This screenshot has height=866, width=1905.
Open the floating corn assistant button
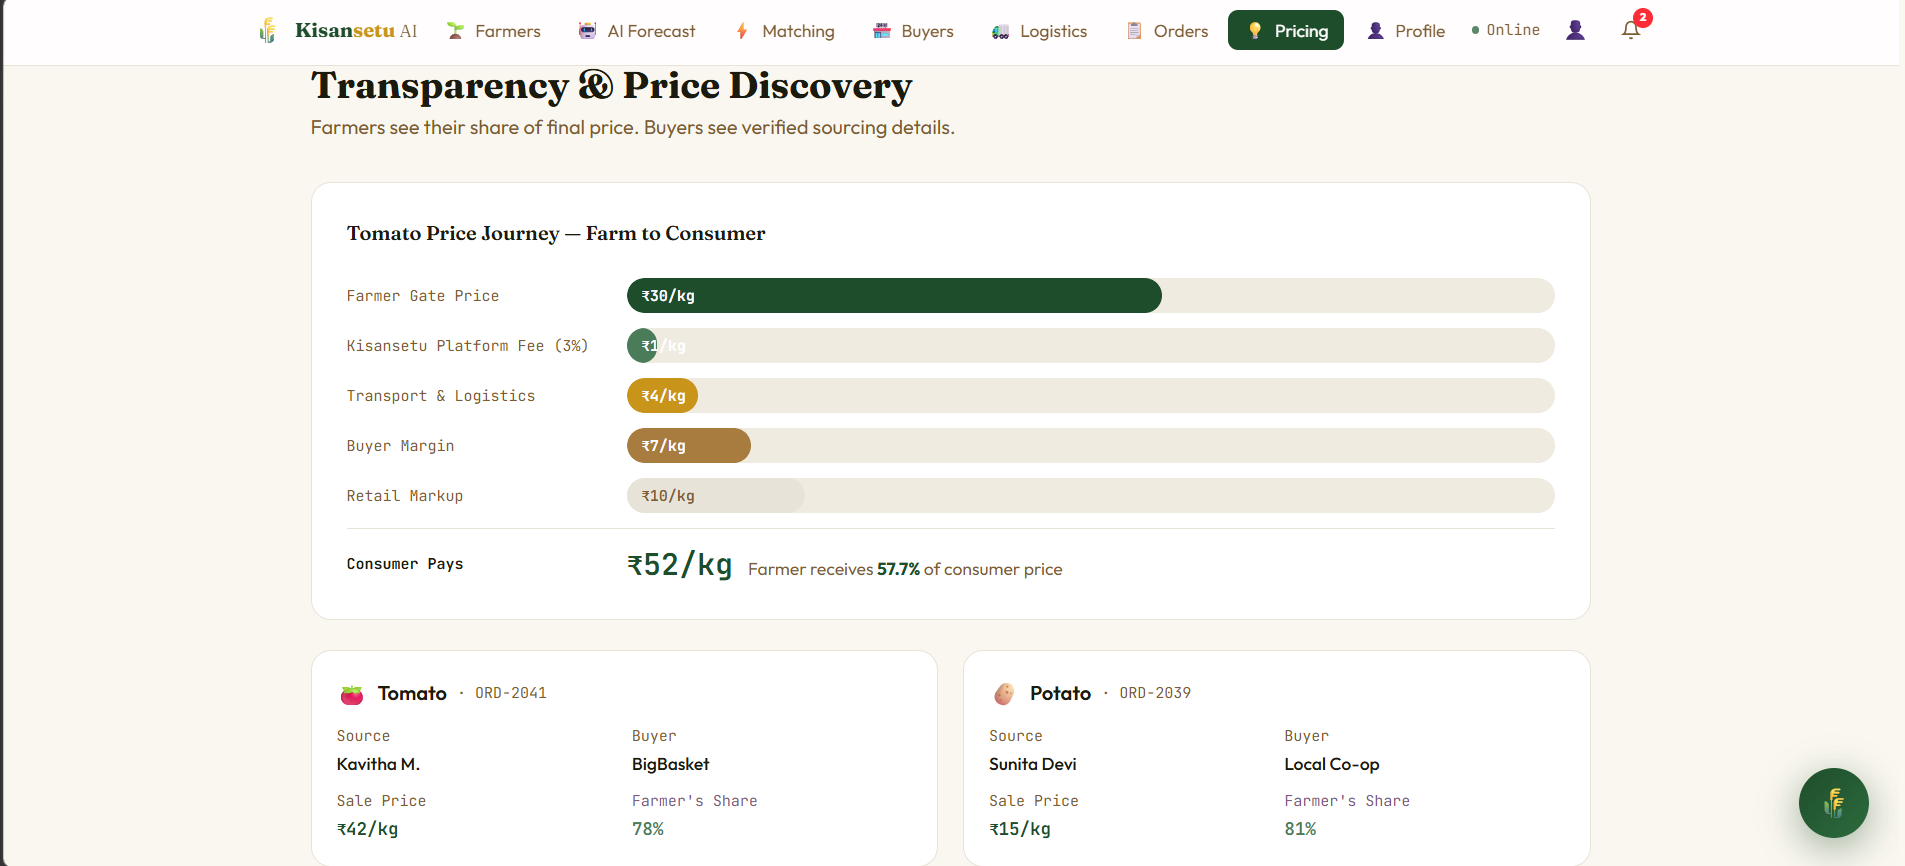pos(1833,802)
